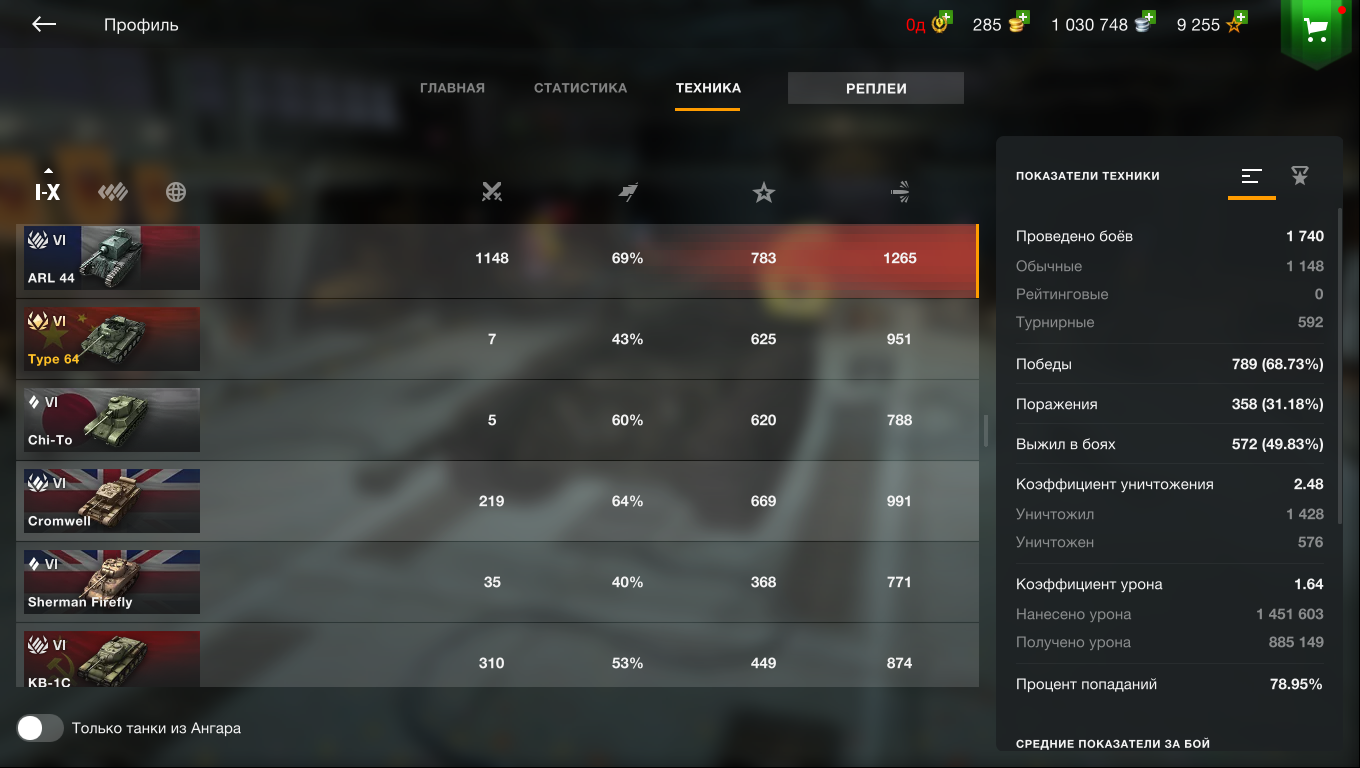Select the Type 64 tank row
This screenshot has height=768, width=1360.
coord(497,339)
